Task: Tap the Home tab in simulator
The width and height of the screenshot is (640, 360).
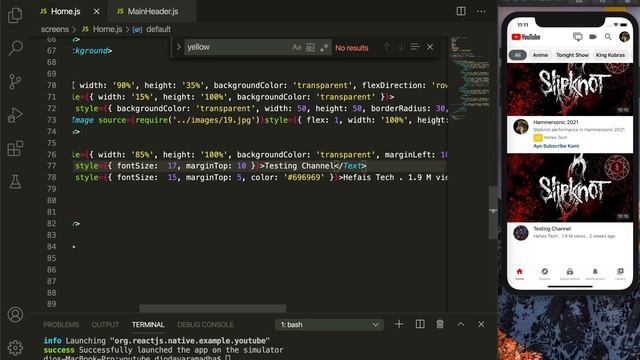Action: point(519,274)
